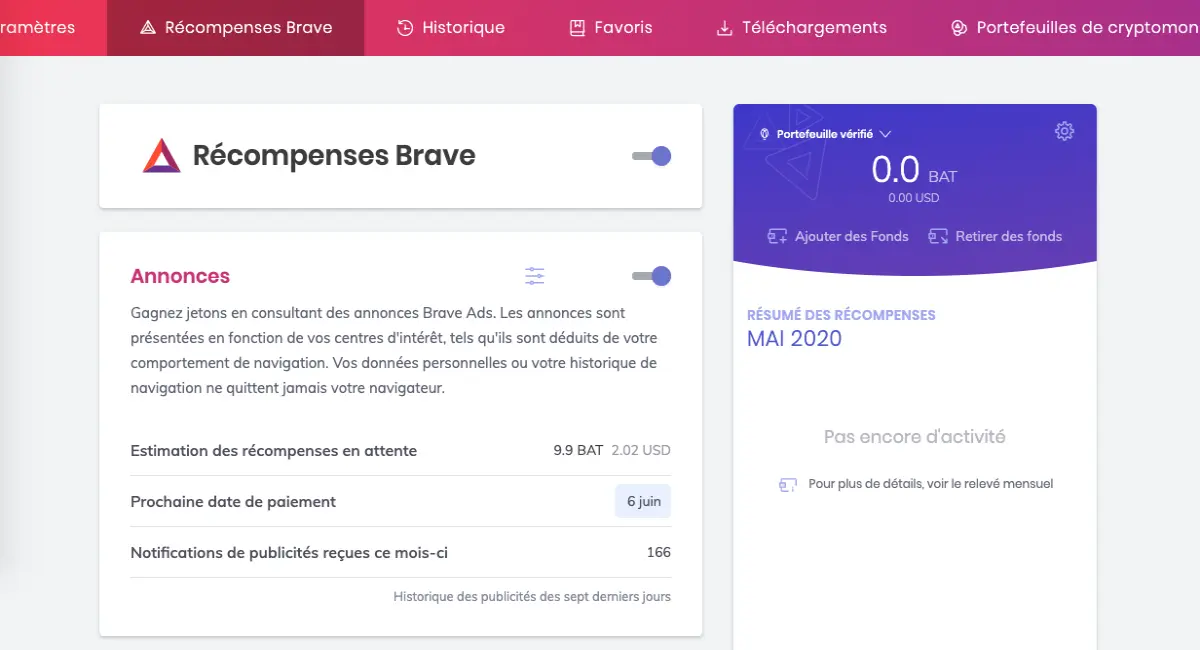This screenshot has height=650, width=1200.
Task: Click the Pas encore d'activité message
Action: pyautogui.click(x=915, y=437)
